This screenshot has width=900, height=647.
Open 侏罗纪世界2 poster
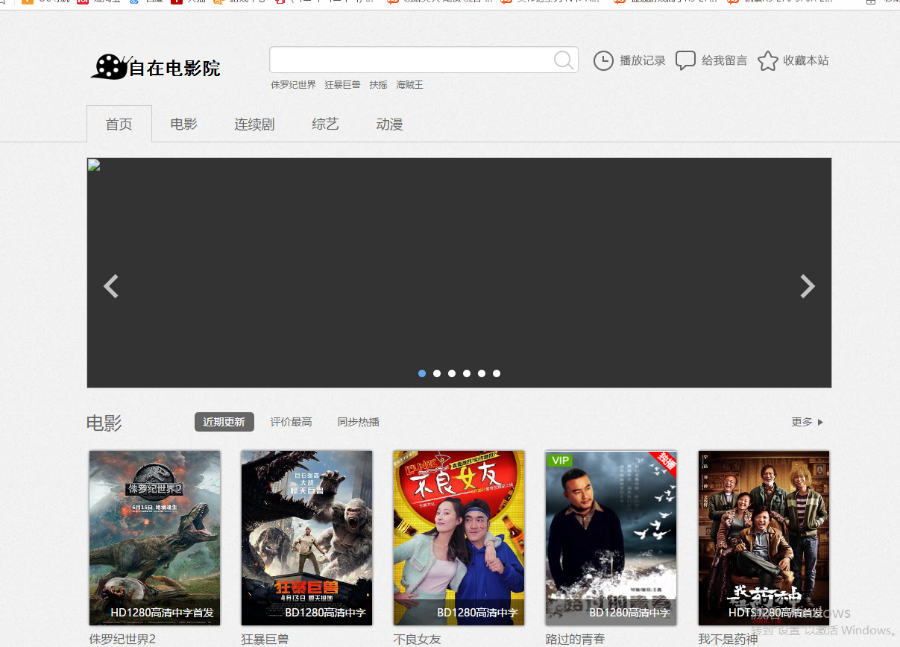point(154,538)
